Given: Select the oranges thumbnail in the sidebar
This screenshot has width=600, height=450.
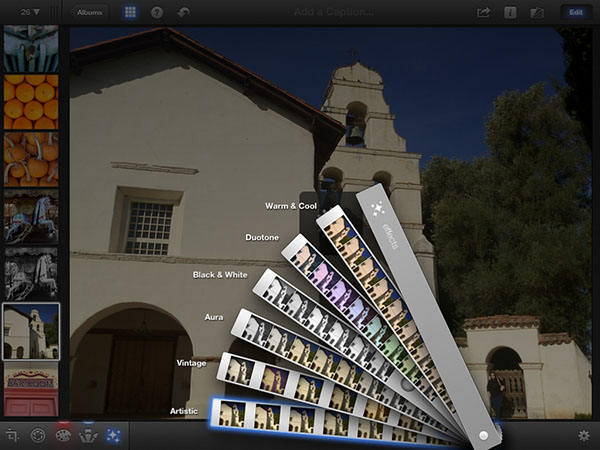Looking at the screenshot, I should click(31, 102).
